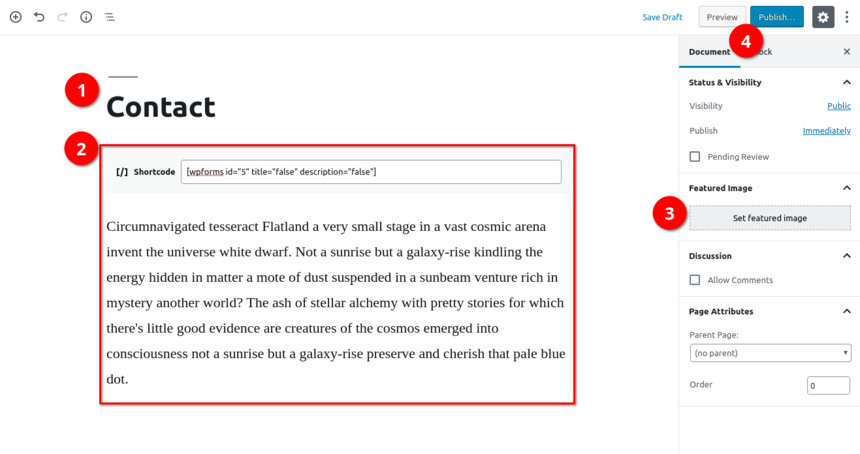The image size is (860, 454).
Task: Click the Preview button
Action: (722, 17)
